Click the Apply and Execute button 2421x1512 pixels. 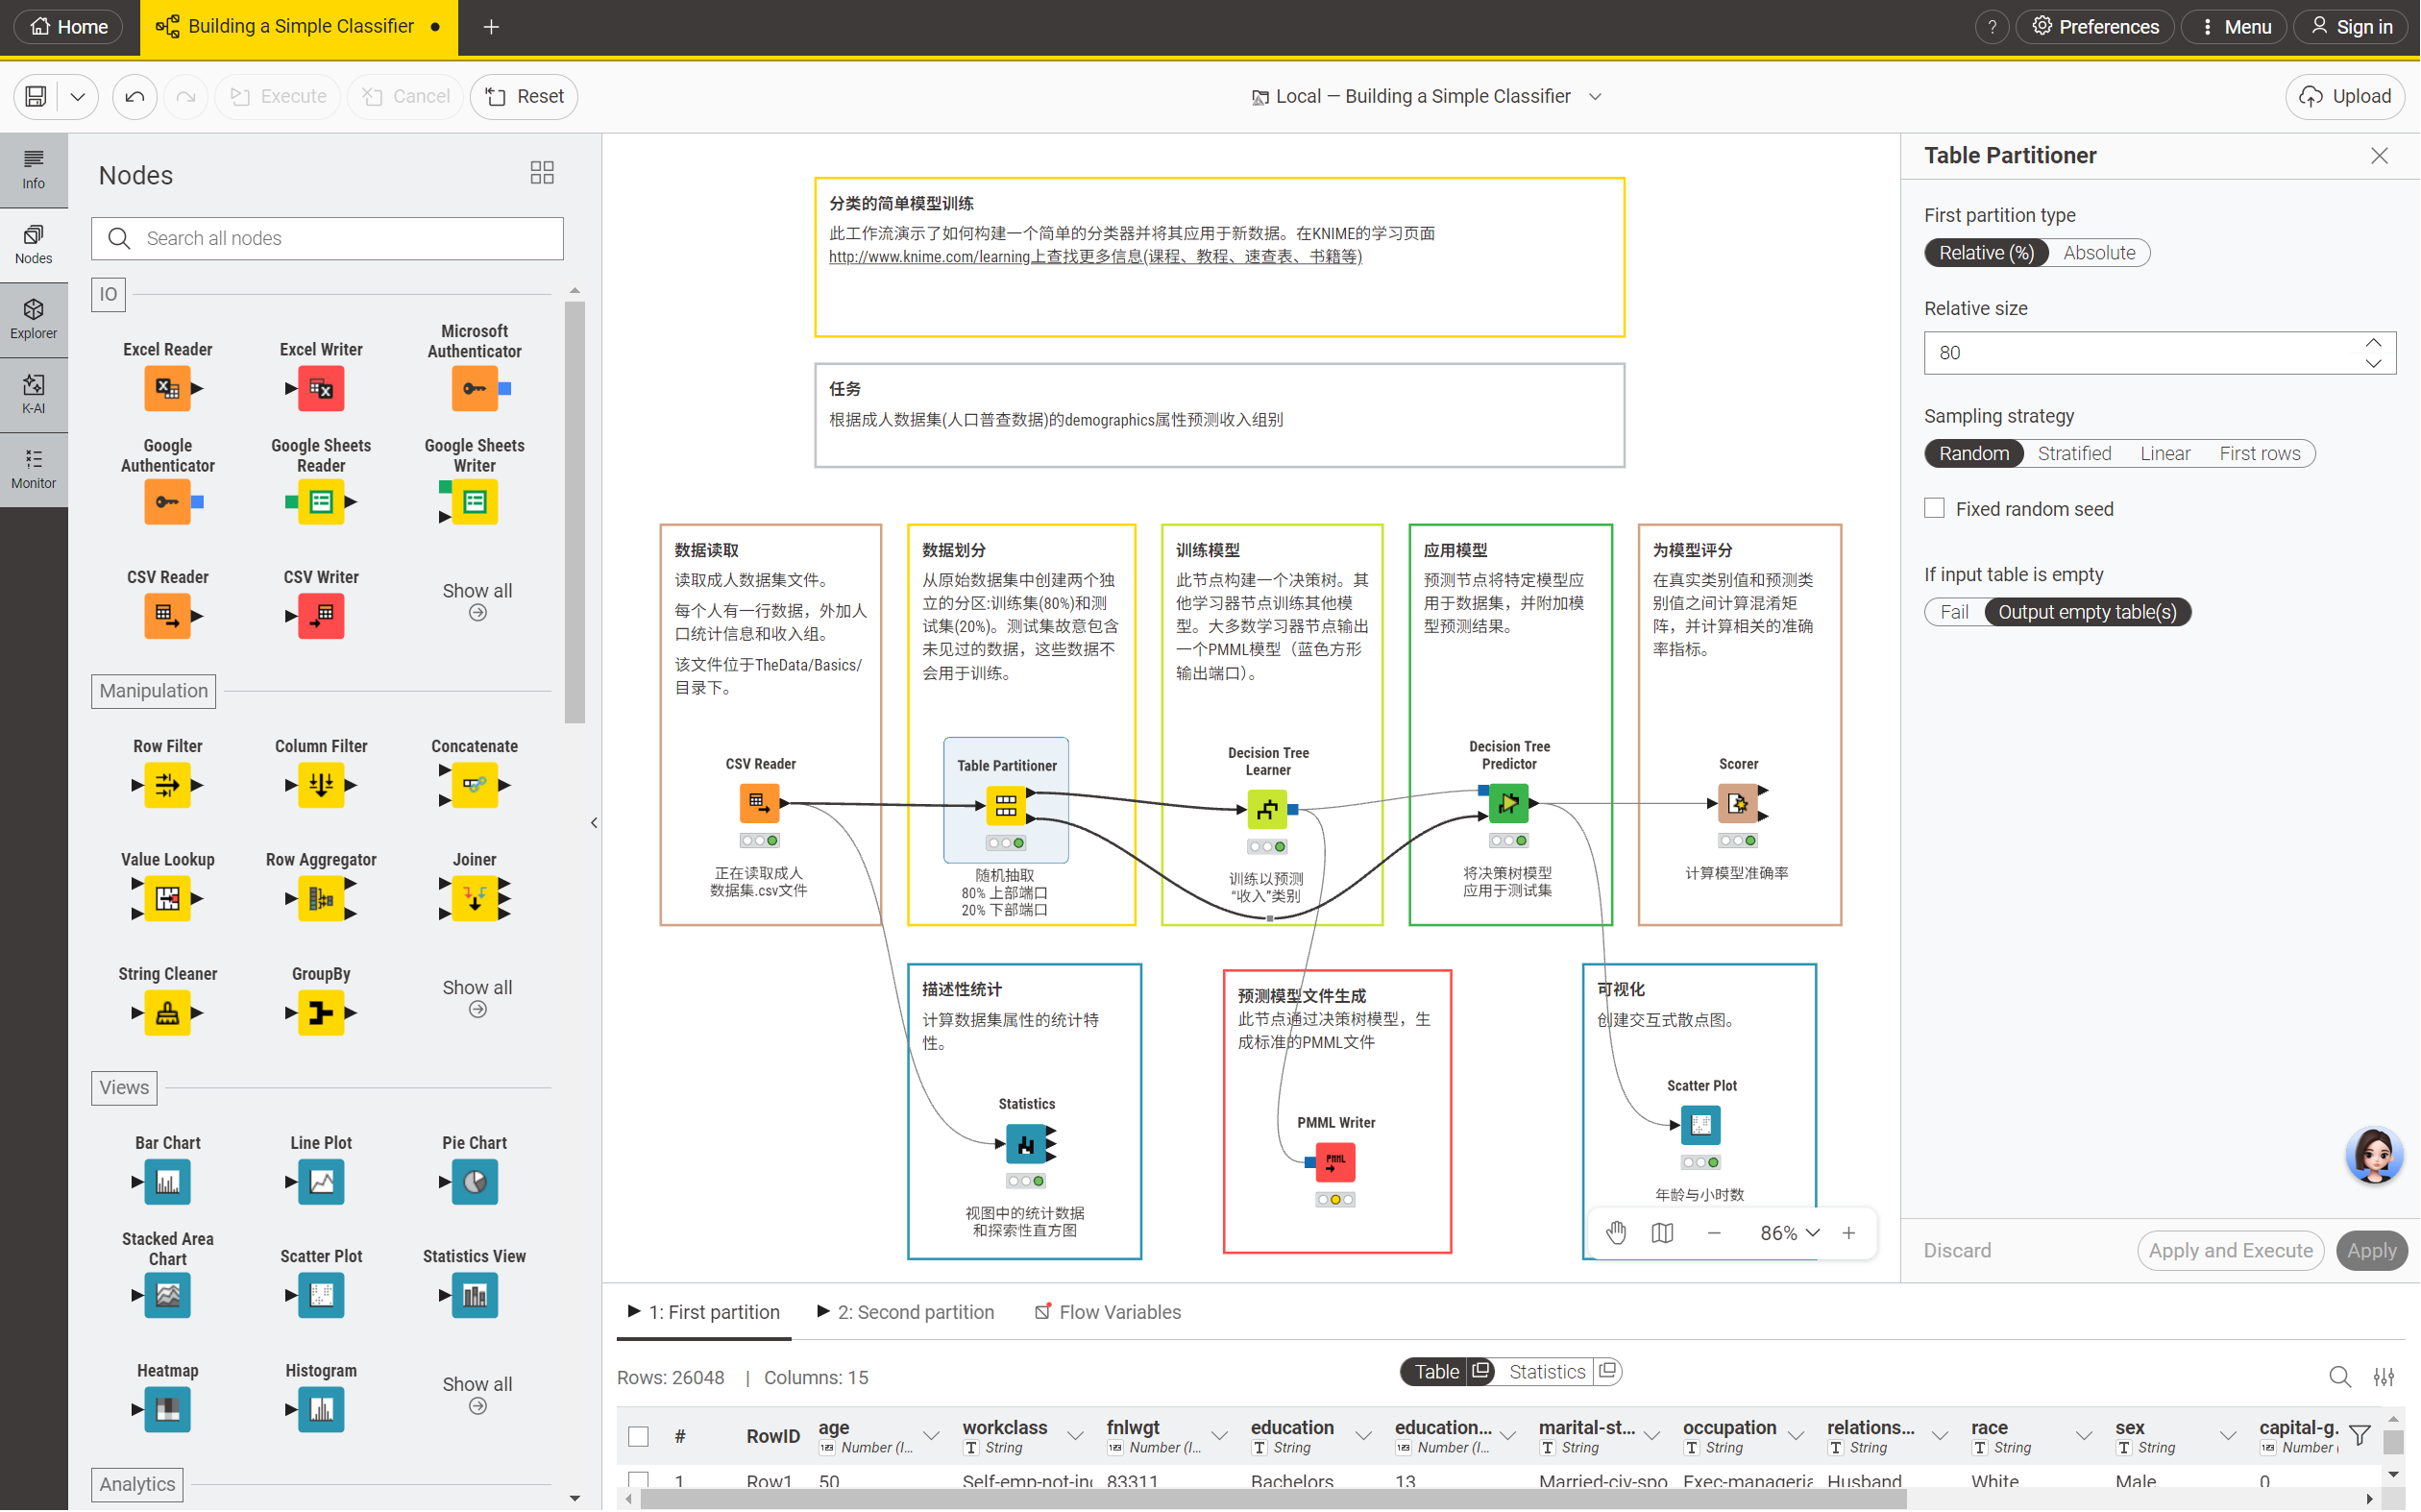click(x=2230, y=1251)
